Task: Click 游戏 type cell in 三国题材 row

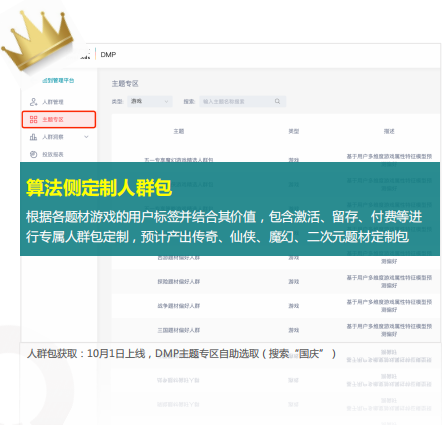Action: [294, 330]
